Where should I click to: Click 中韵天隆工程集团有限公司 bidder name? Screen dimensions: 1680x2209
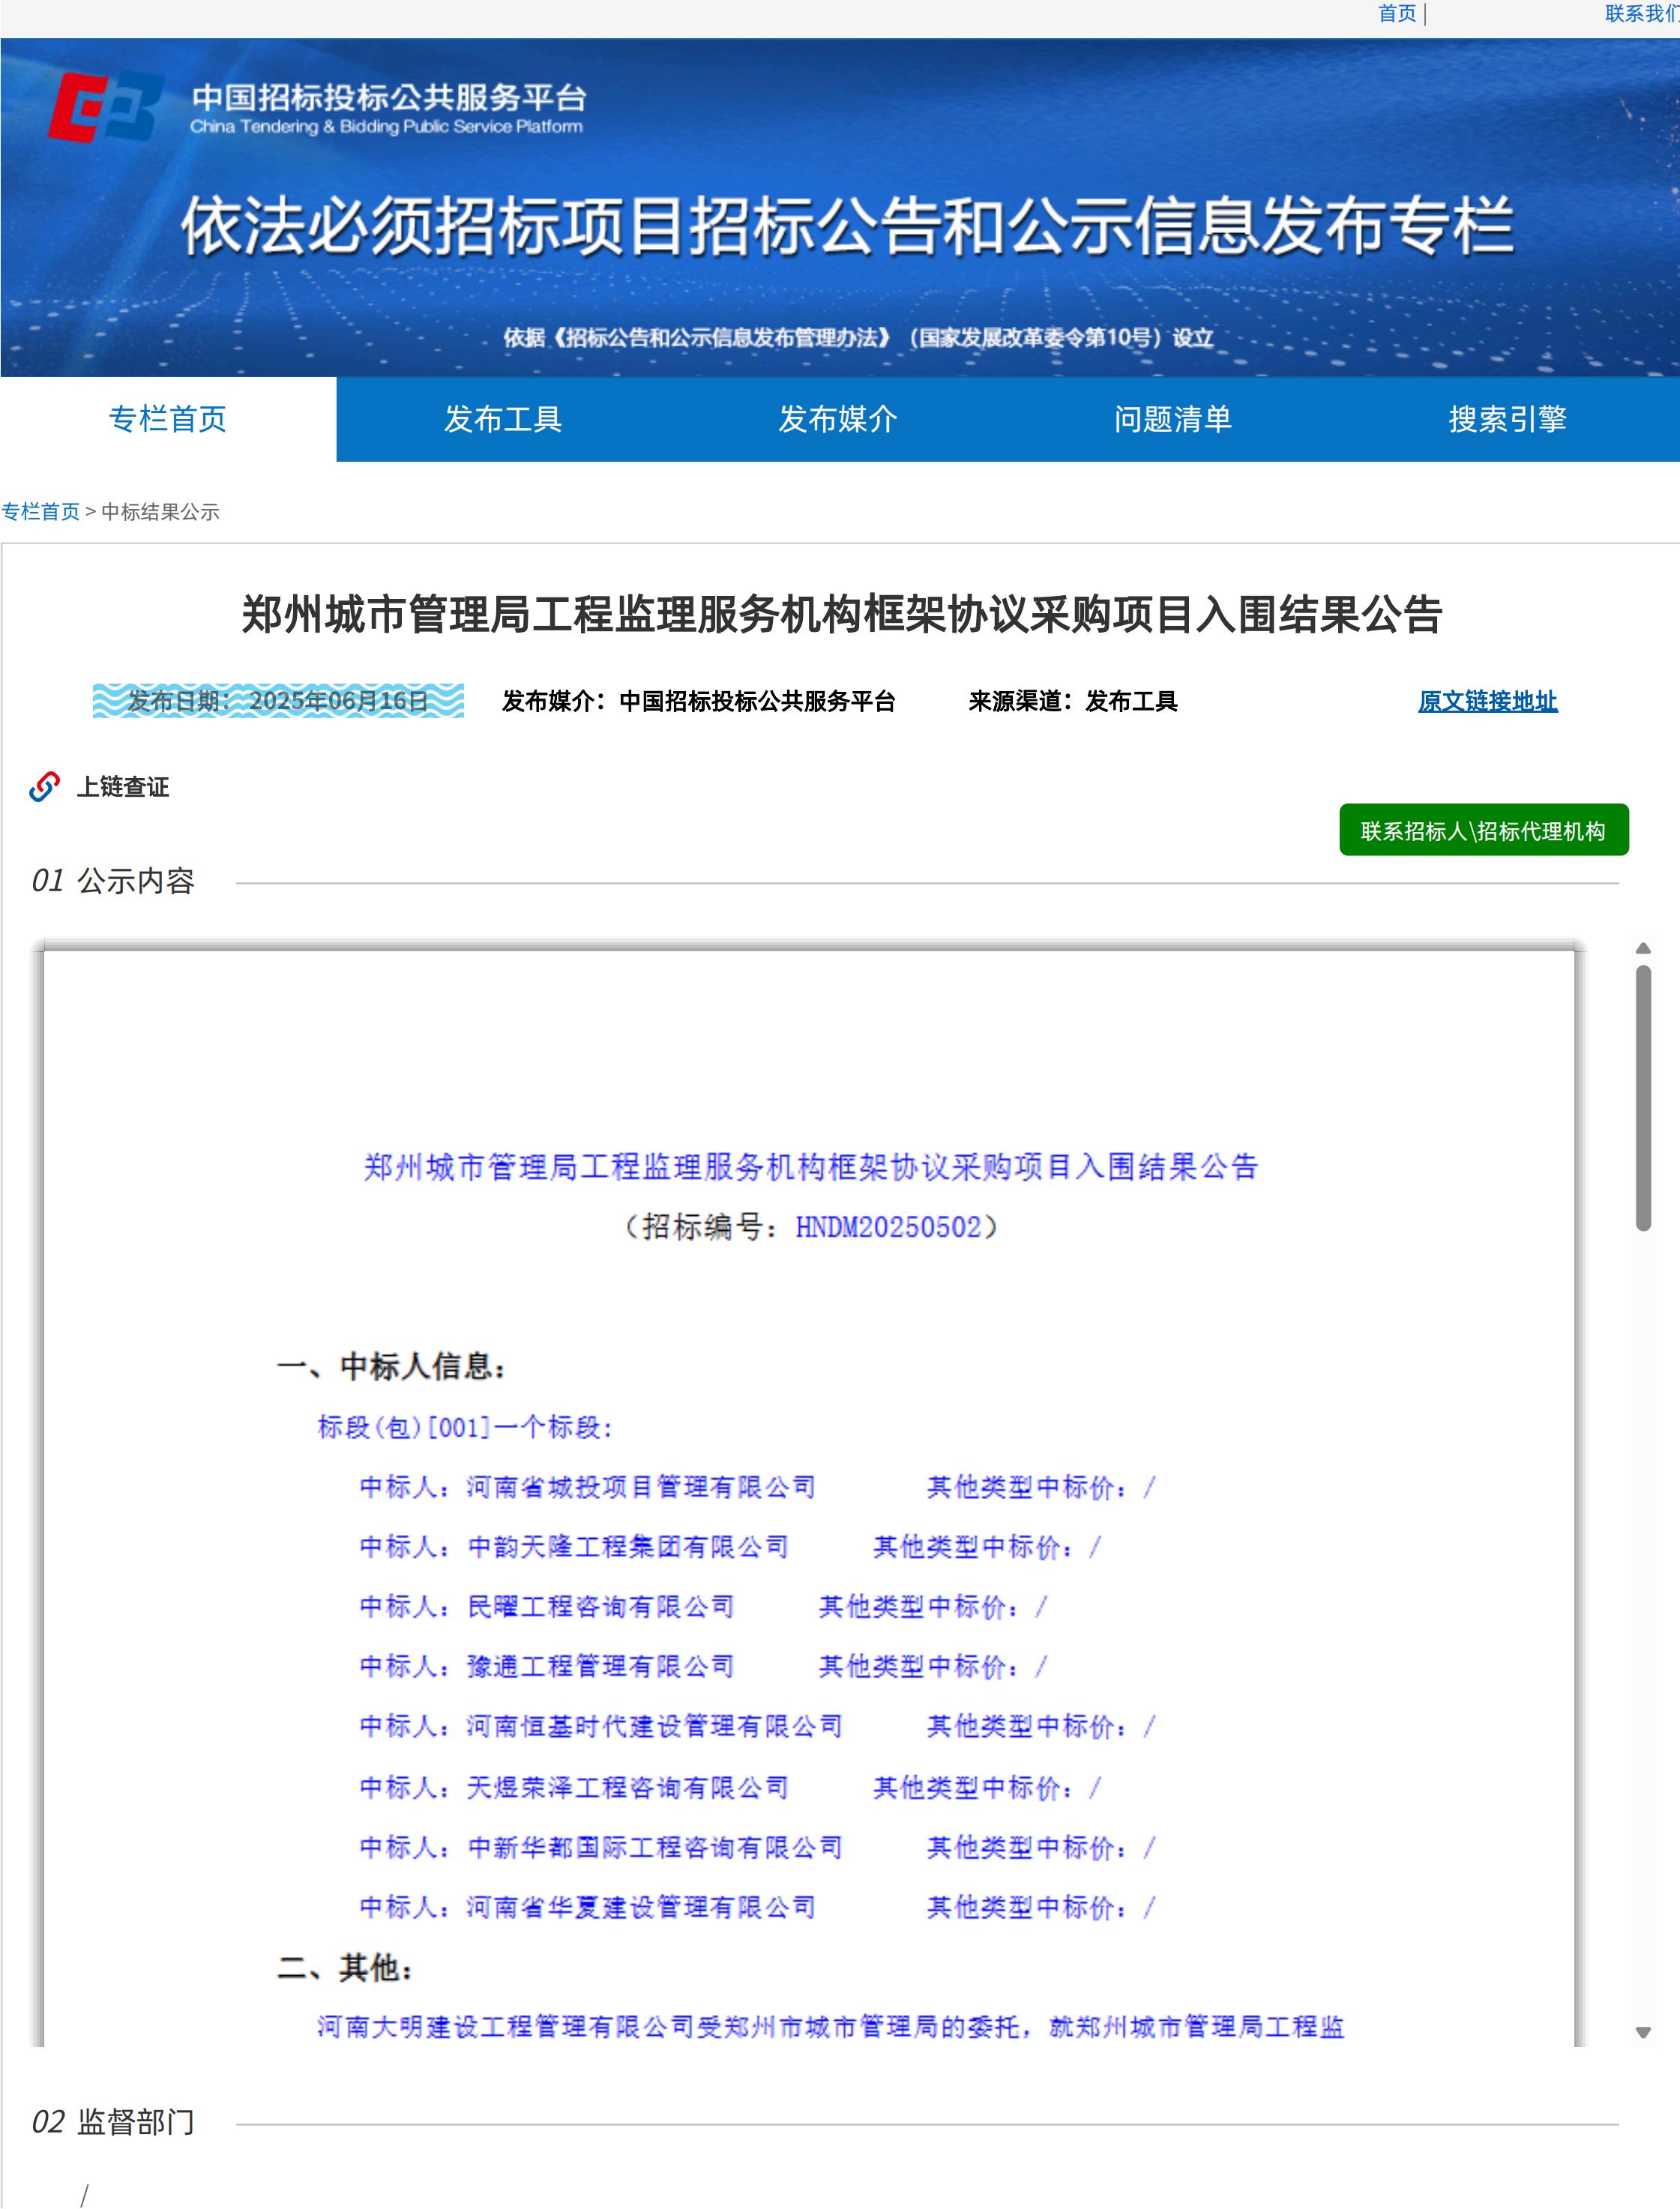pos(628,1547)
